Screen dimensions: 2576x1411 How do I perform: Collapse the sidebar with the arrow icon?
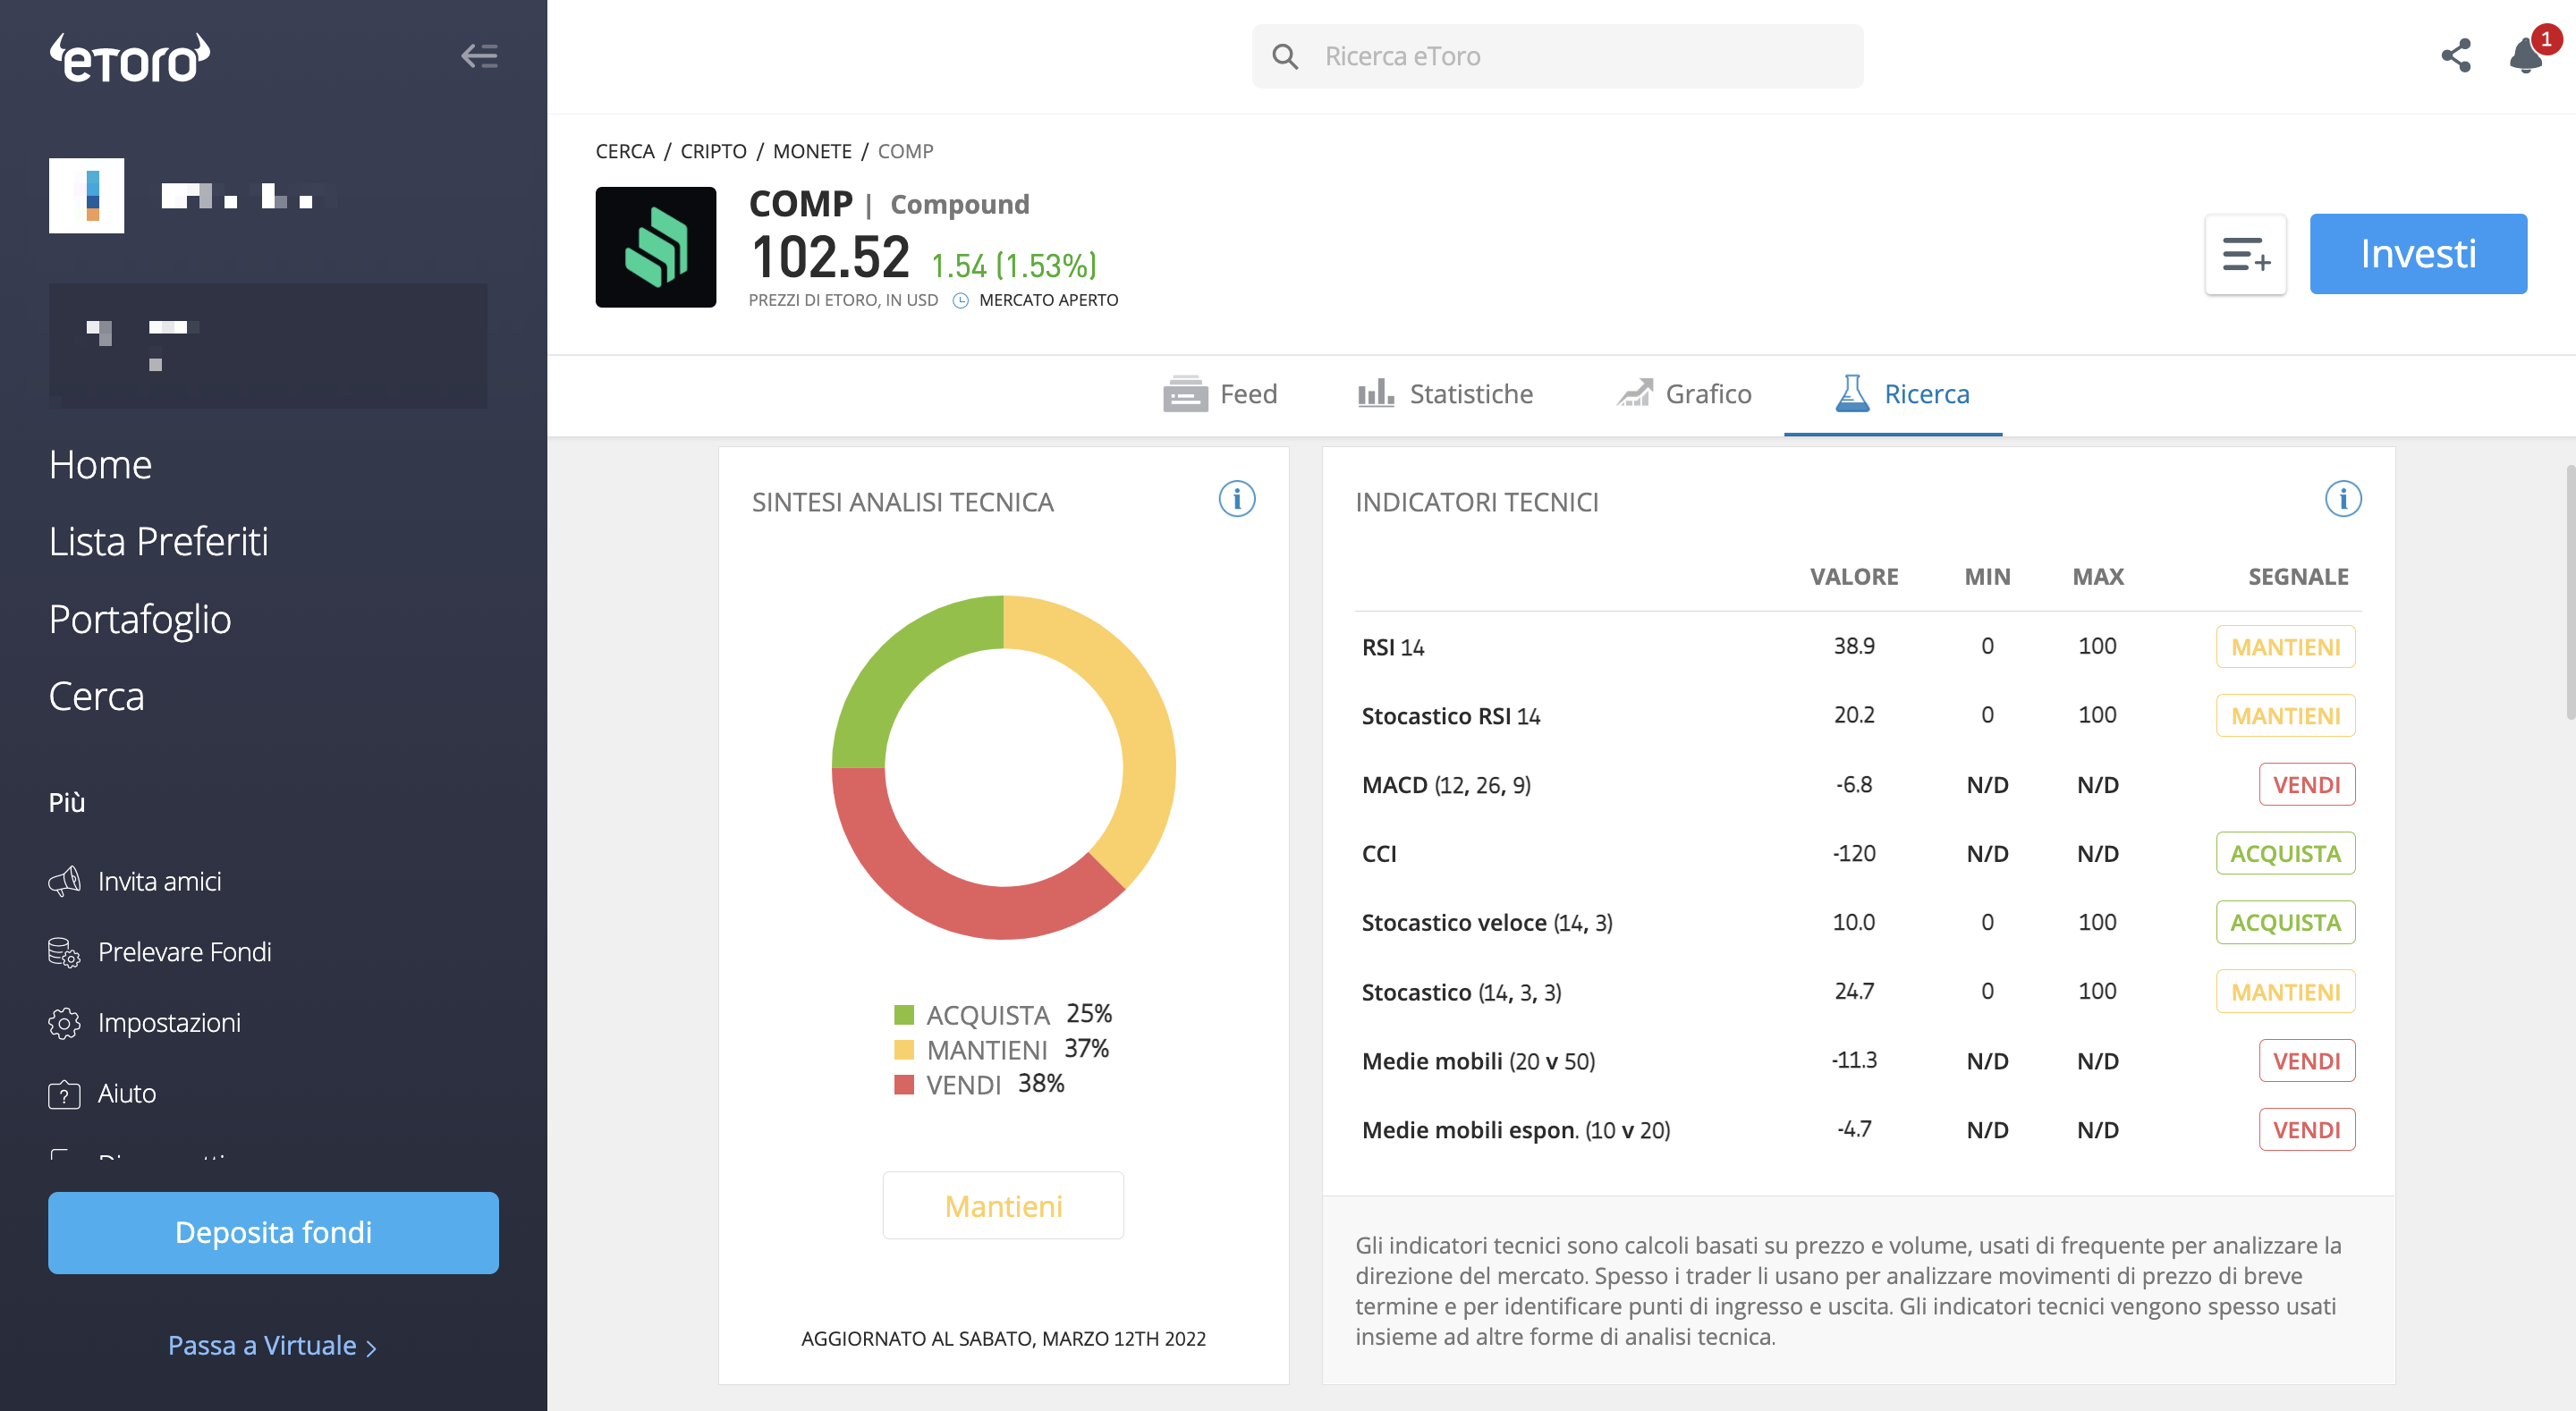pyautogui.click(x=479, y=56)
